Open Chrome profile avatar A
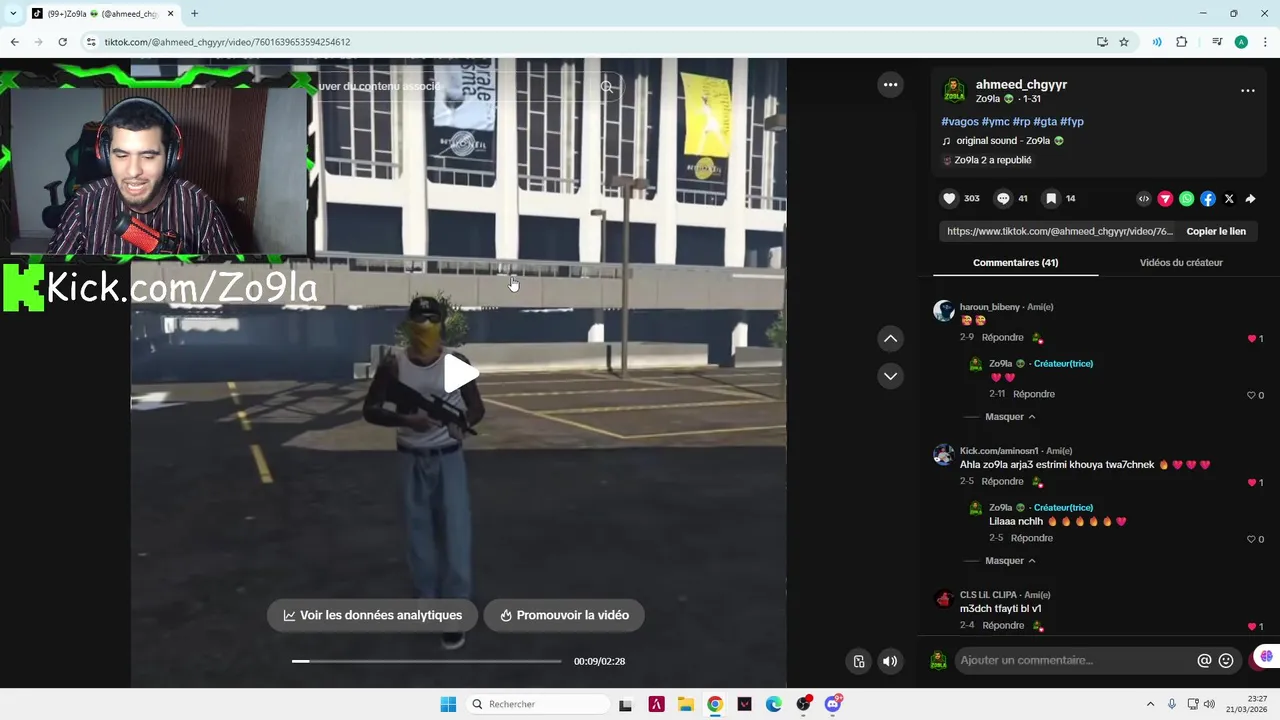The width and height of the screenshot is (1280, 720). [1241, 42]
